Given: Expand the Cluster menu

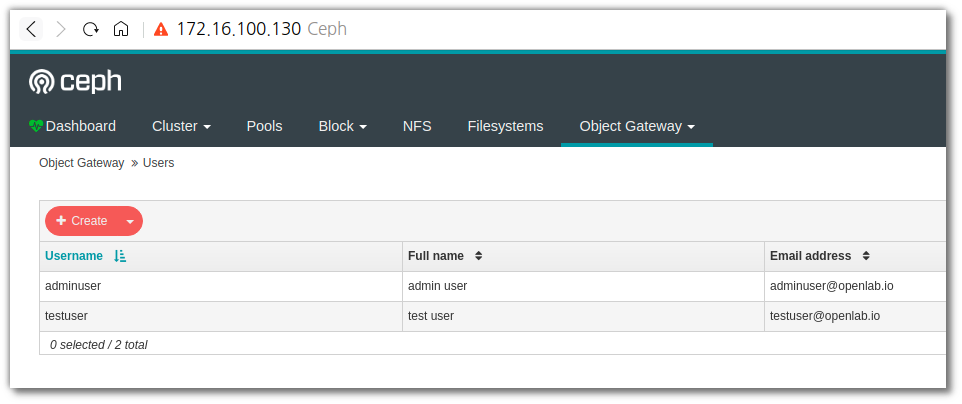Looking at the screenshot, I should [x=181, y=126].
